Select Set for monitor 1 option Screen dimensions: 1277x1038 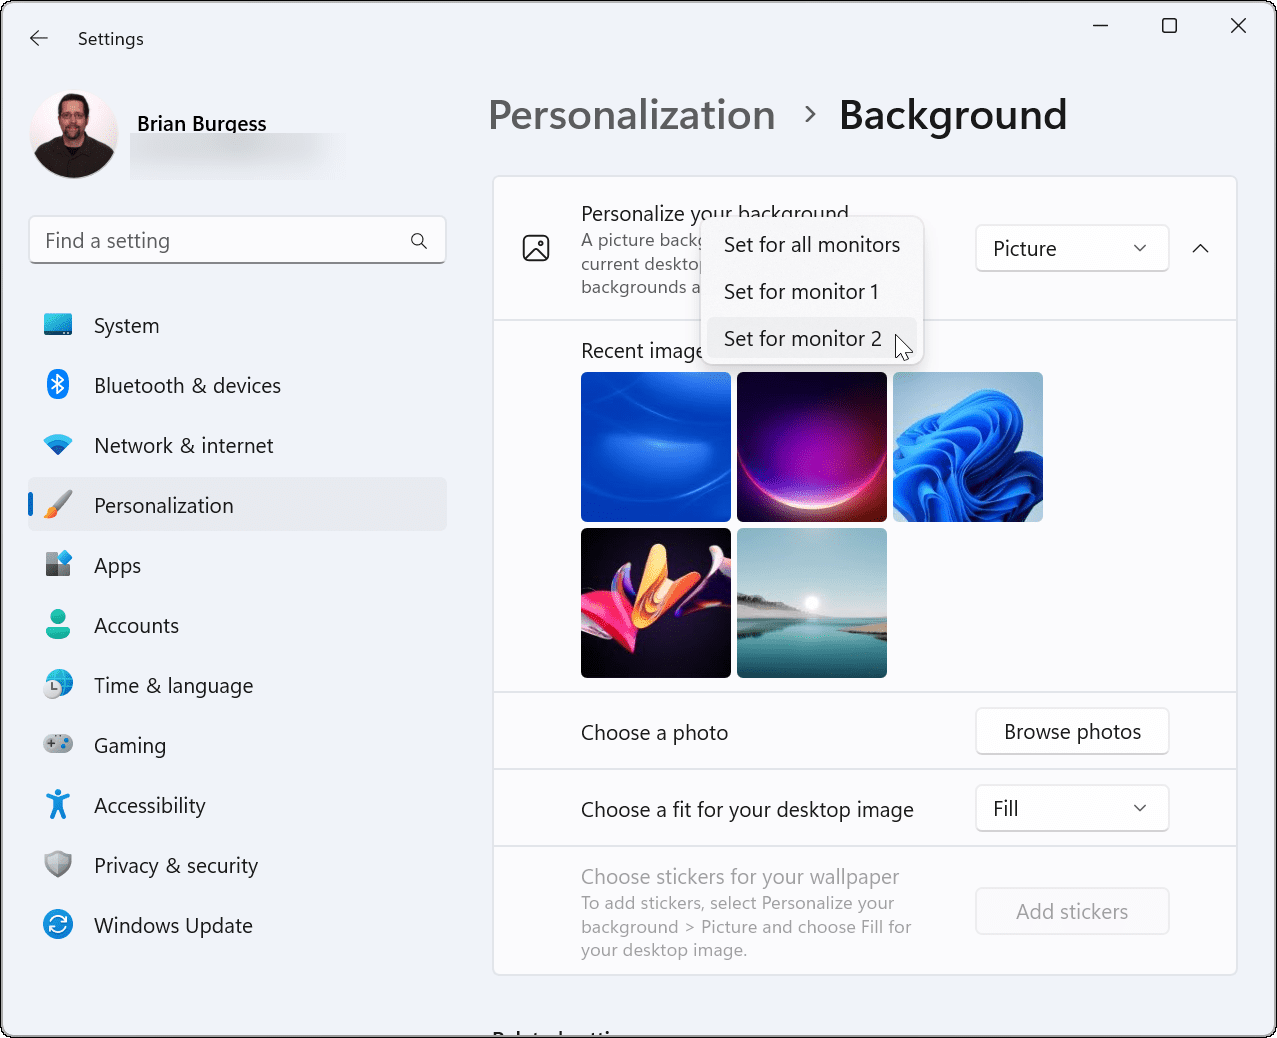coord(801,292)
